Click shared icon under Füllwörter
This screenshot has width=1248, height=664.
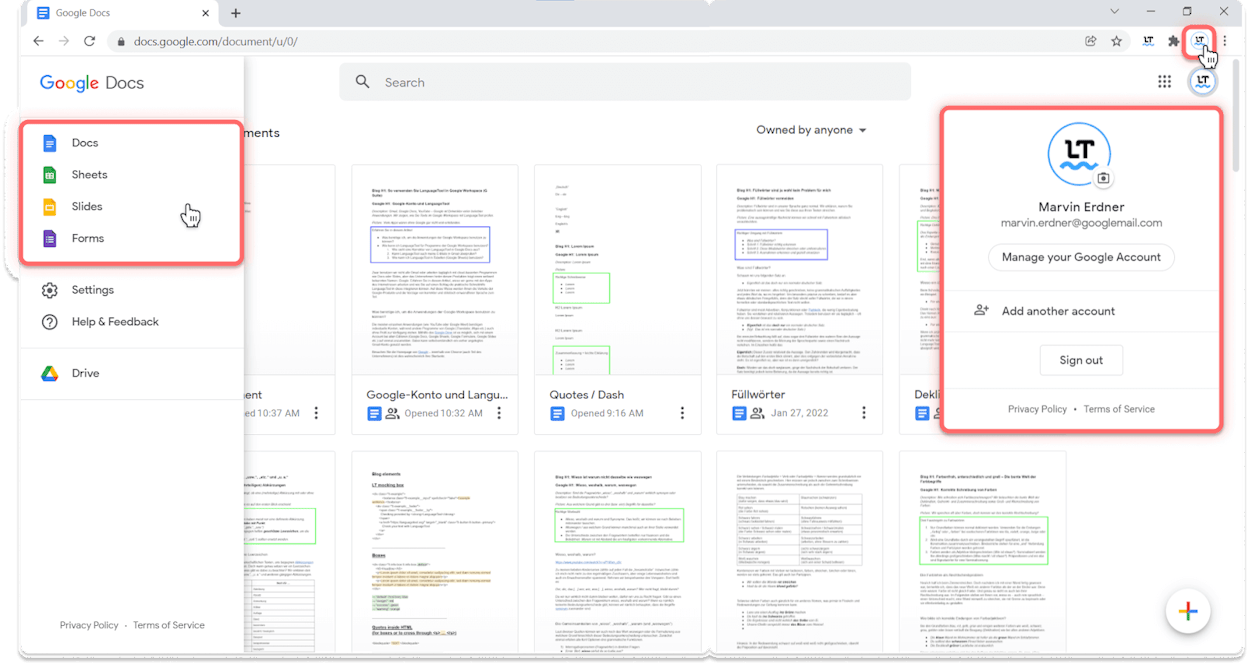(x=758, y=413)
